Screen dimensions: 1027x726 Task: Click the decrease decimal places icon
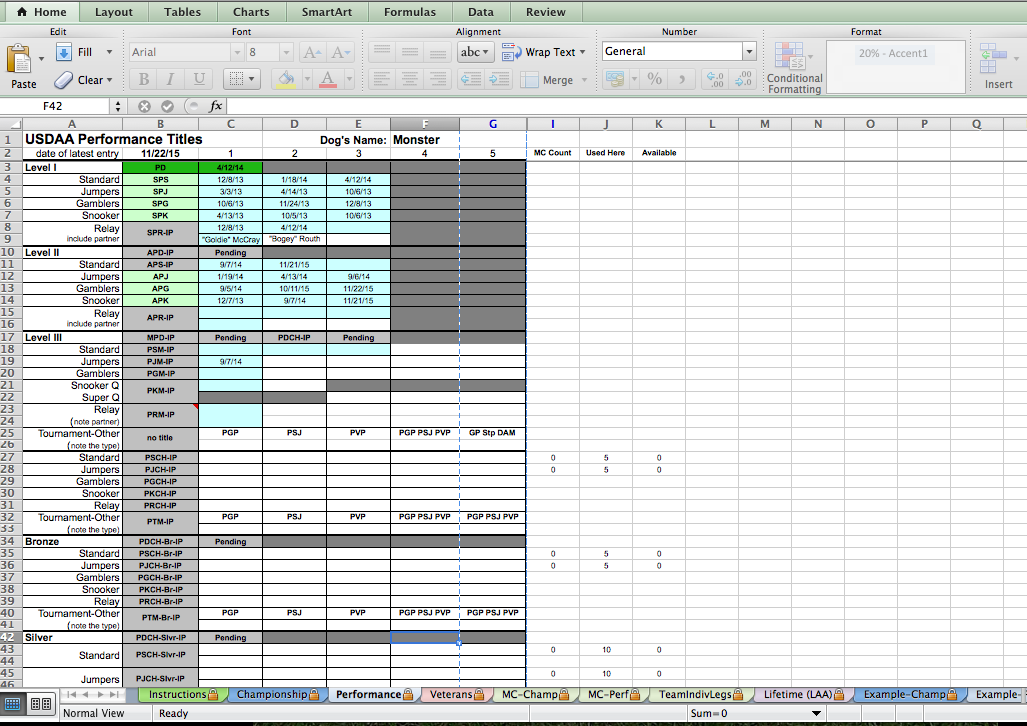[x=743, y=79]
